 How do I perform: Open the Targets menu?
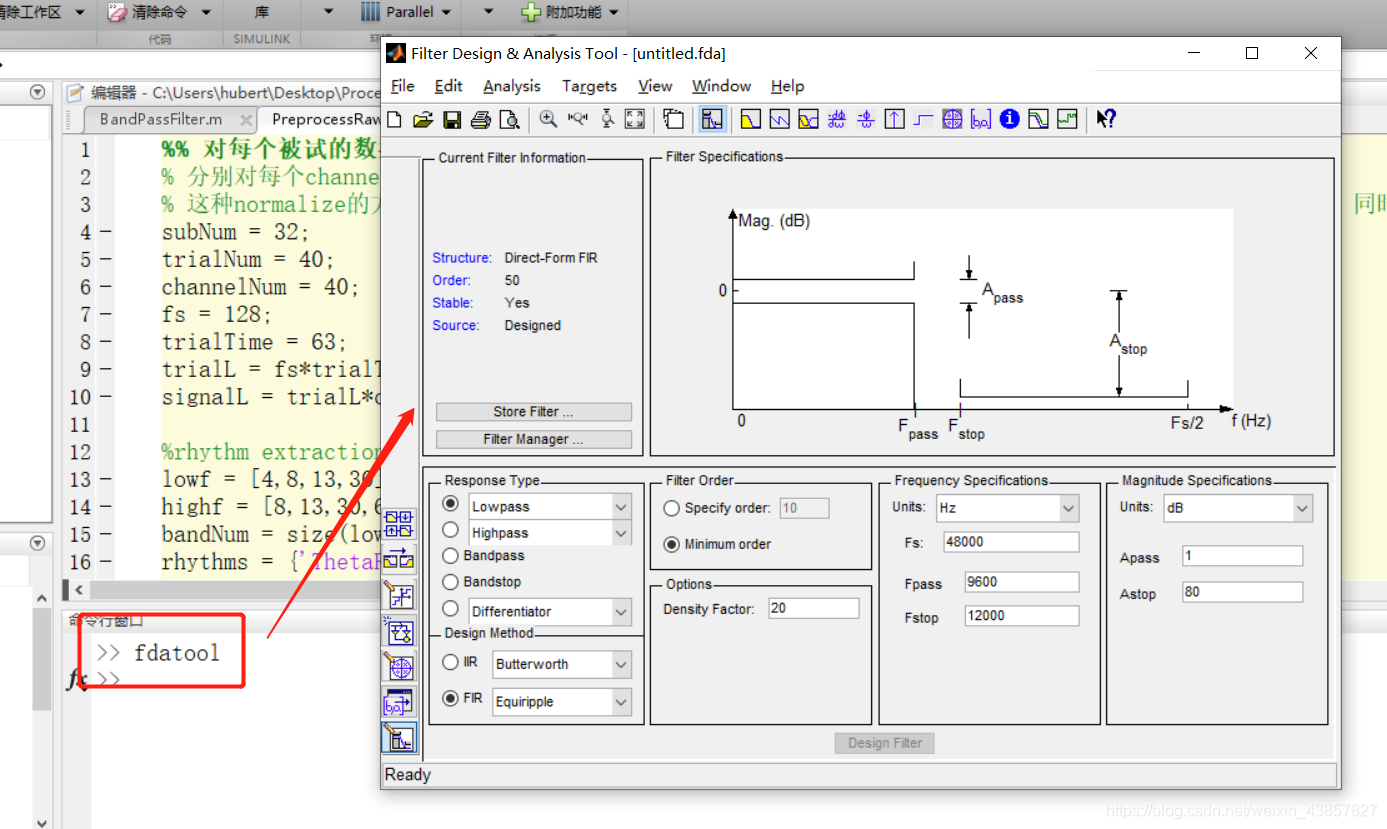coord(589,86)
